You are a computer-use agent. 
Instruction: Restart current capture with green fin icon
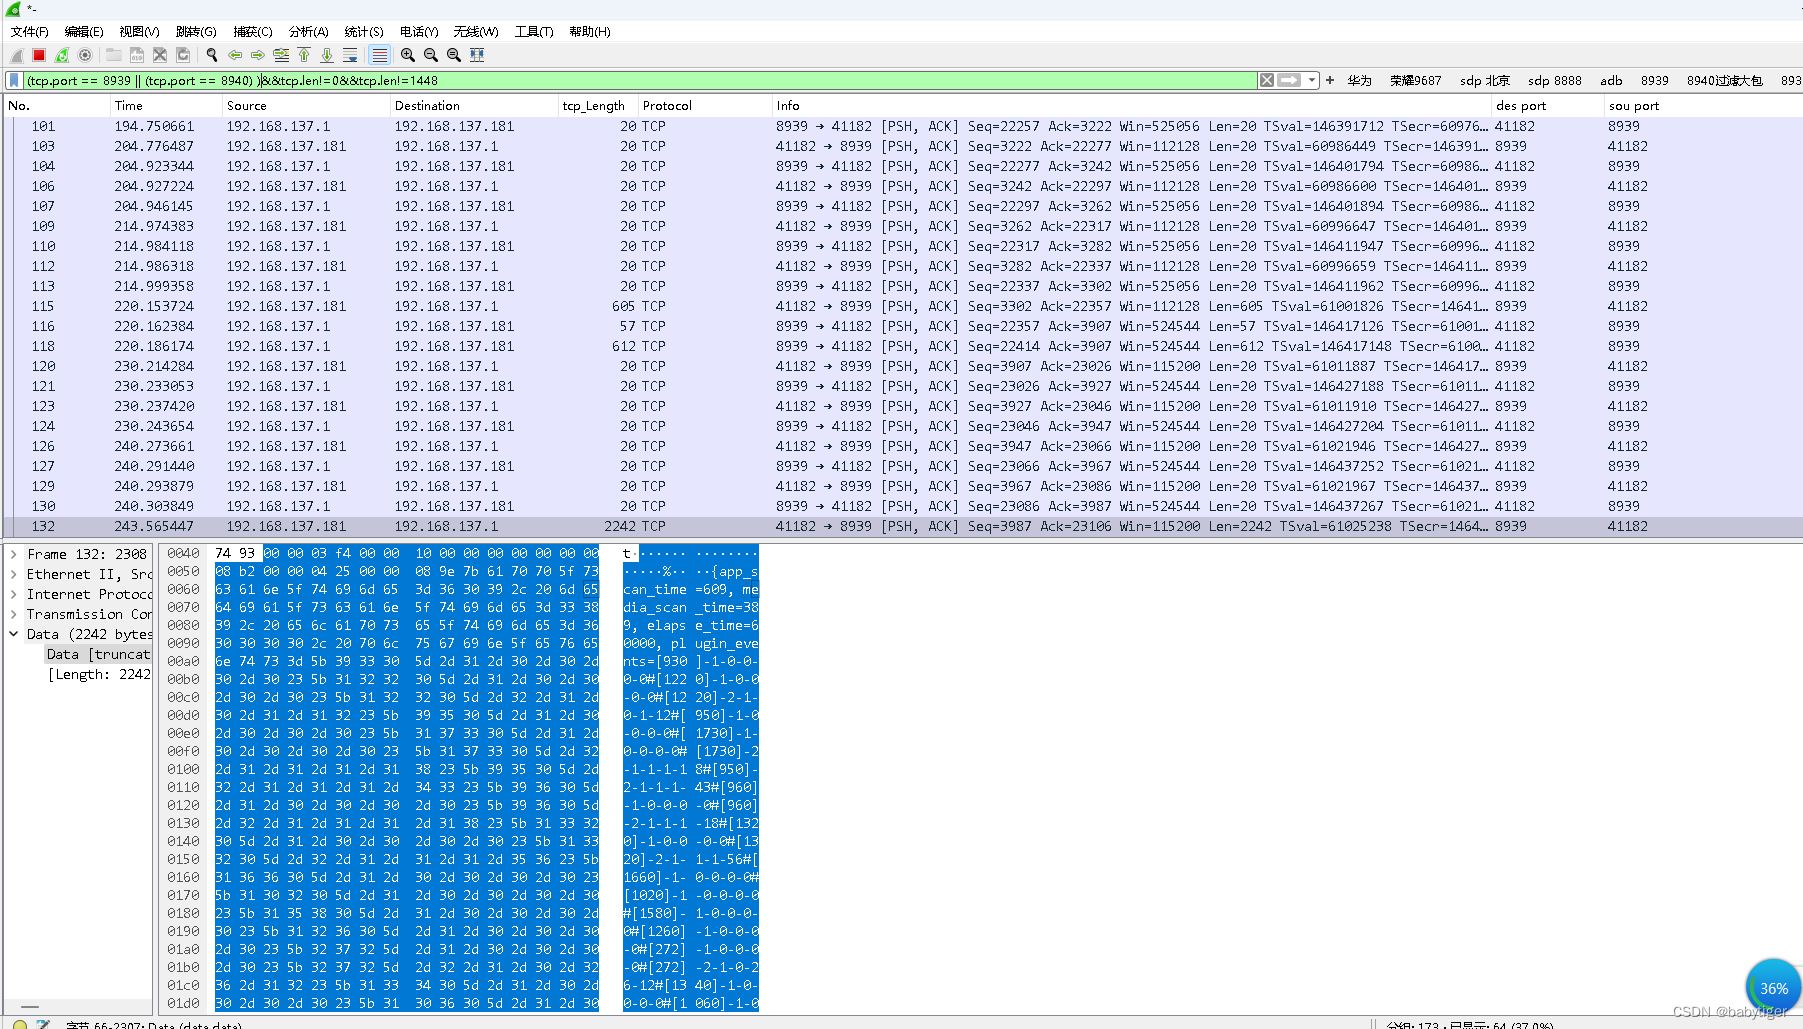click(62, 55)
